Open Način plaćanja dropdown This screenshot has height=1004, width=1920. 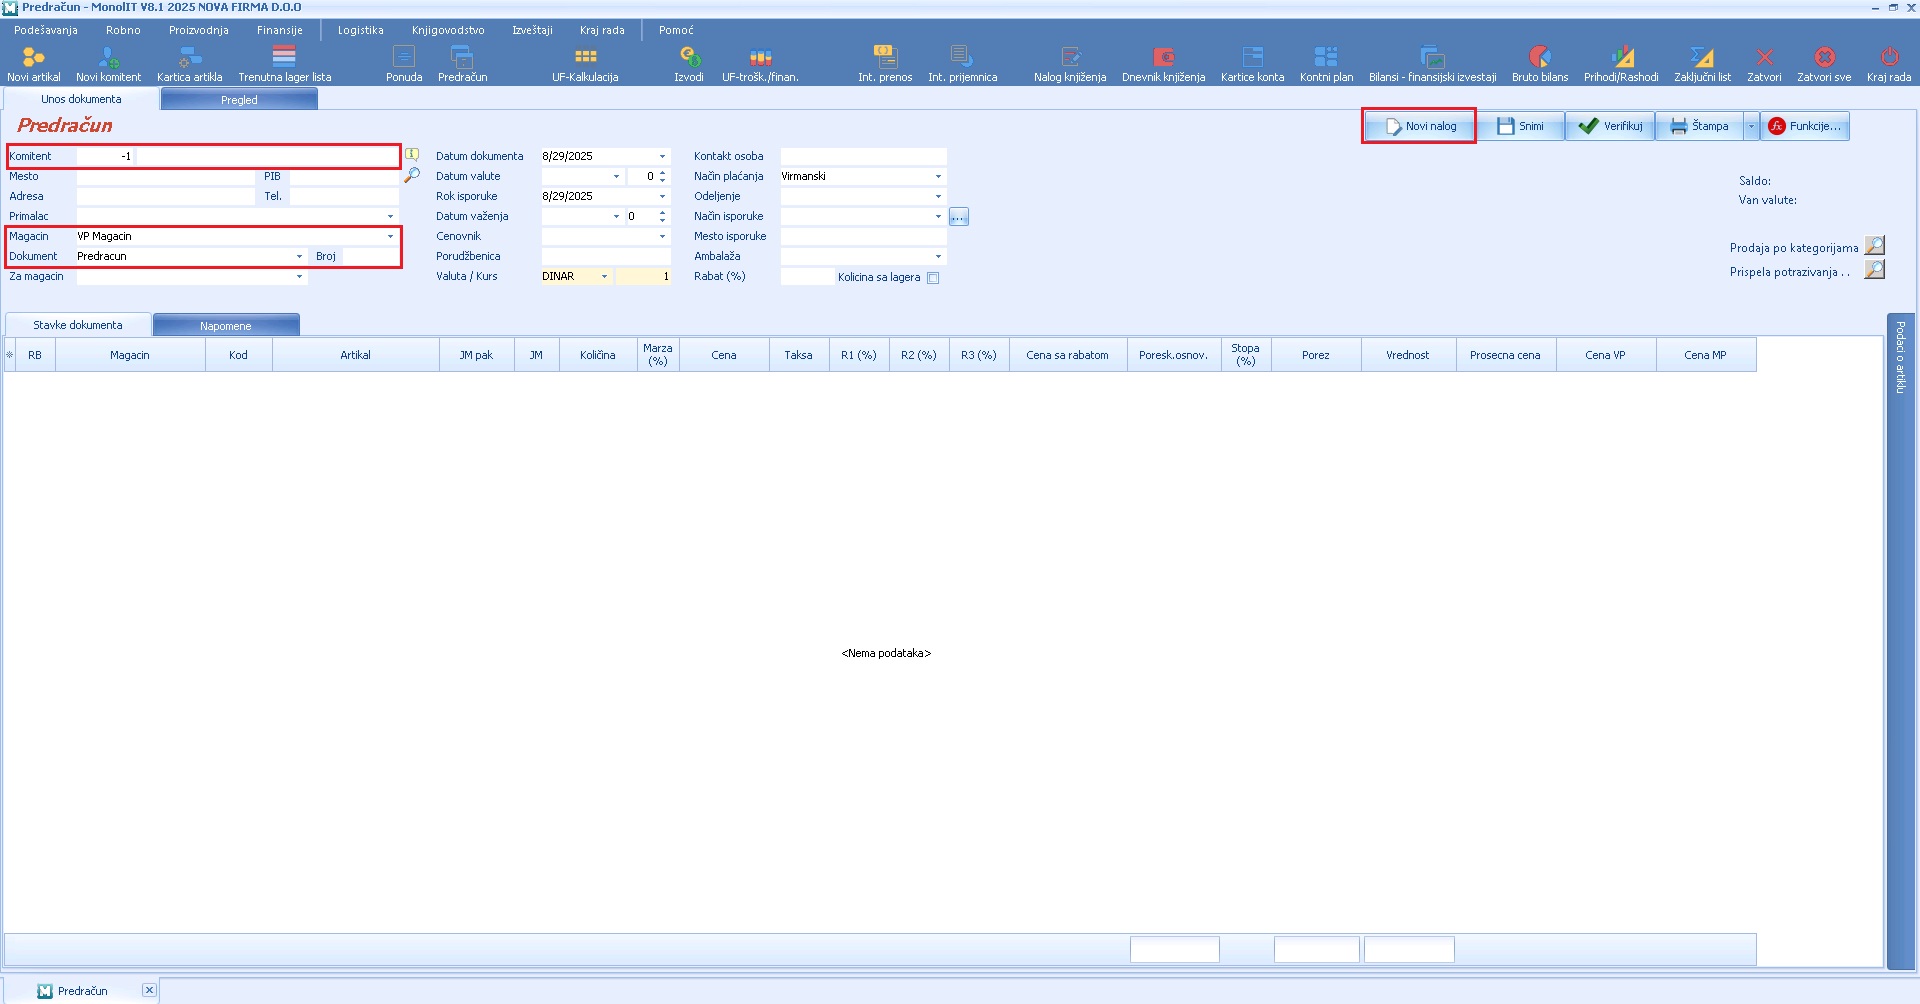point(938,176)
